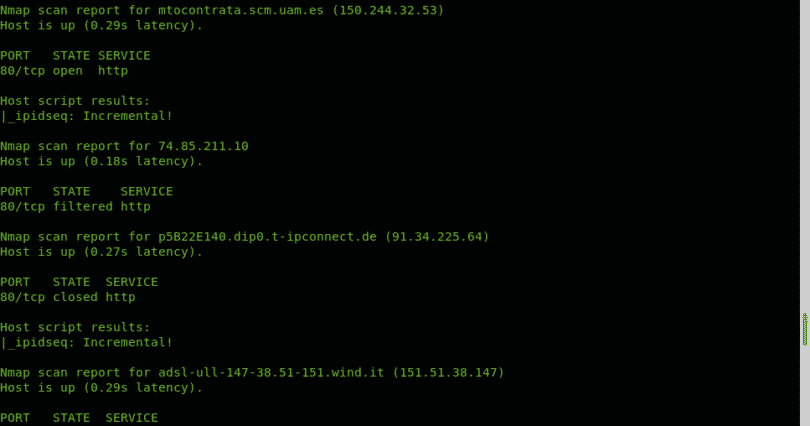The height and width of the screenshot is (426, 810).
Task: Click "Host script results:" below closed port line
Action: tap(75, 327)
